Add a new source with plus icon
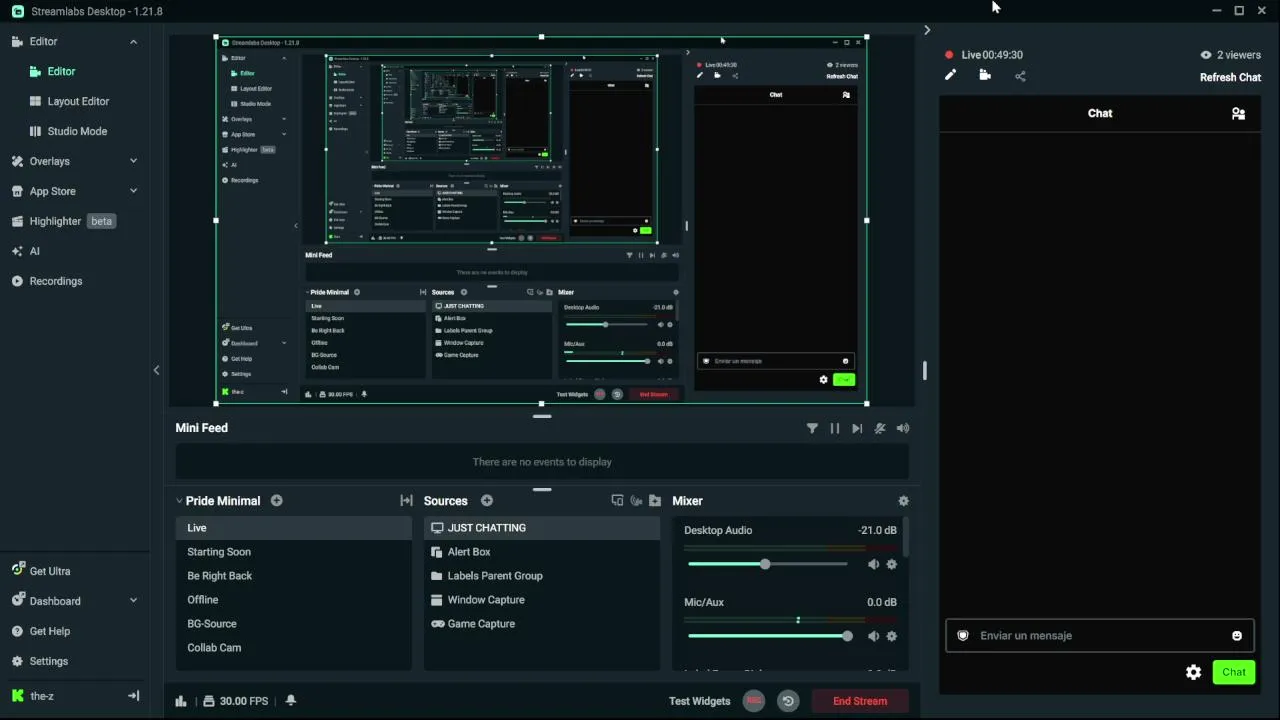This screenshot has width=1280, height=720. 487,501
